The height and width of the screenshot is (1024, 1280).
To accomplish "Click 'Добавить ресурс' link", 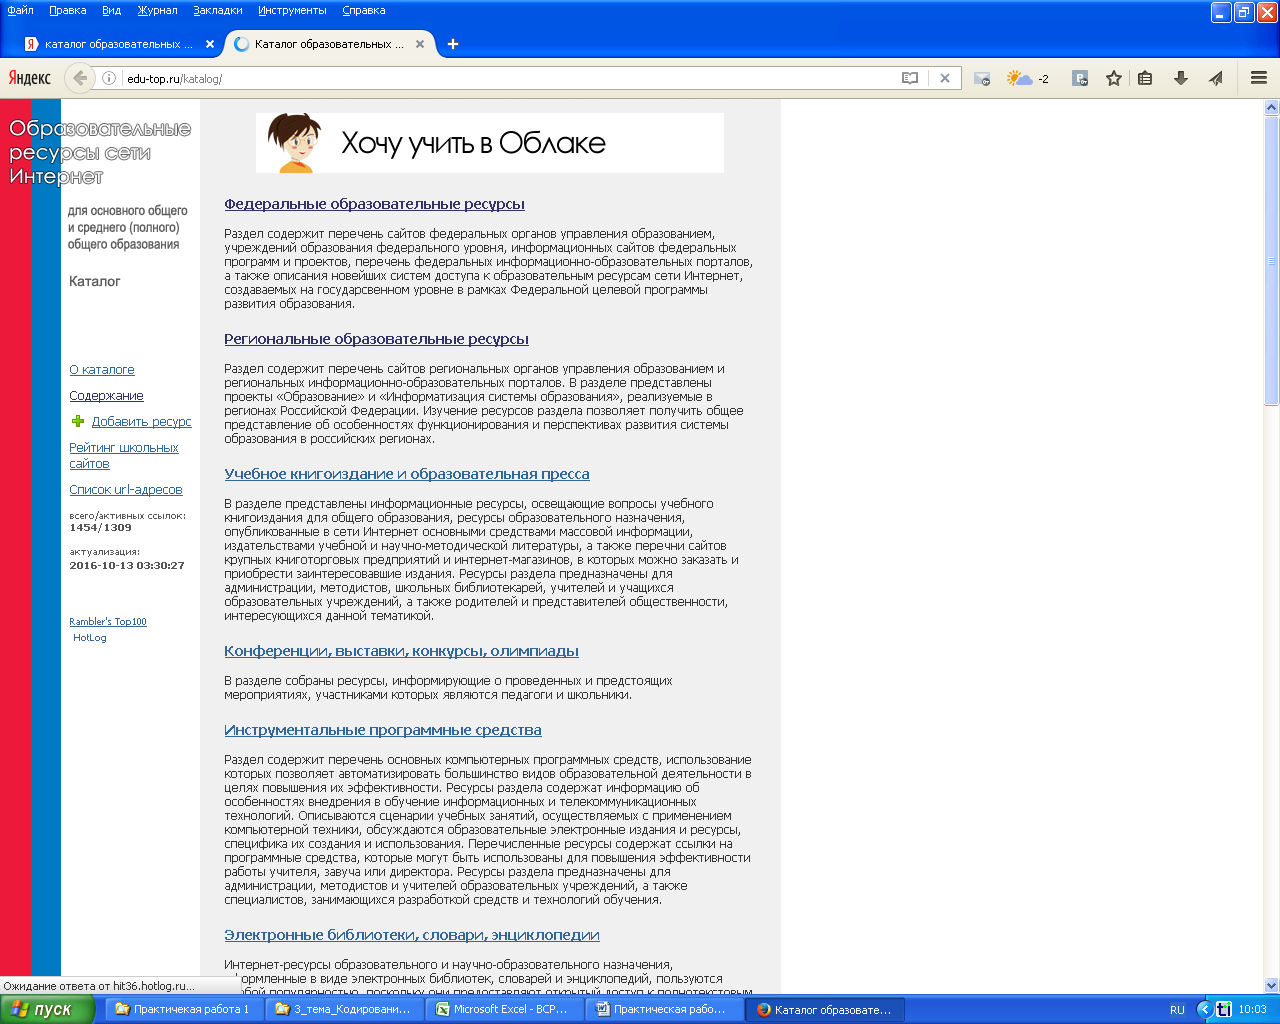I will coord(142,422).
